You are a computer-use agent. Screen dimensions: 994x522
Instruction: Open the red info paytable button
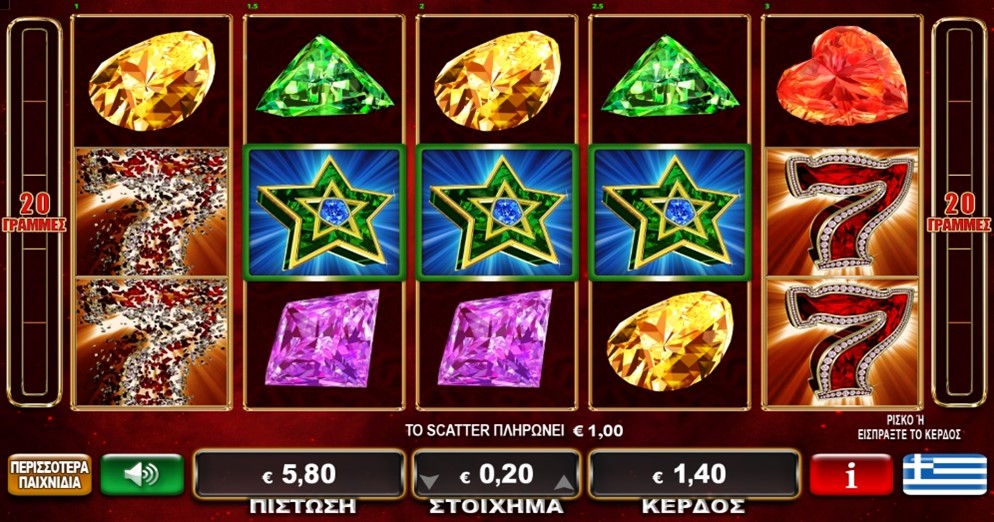click(851, 474)
